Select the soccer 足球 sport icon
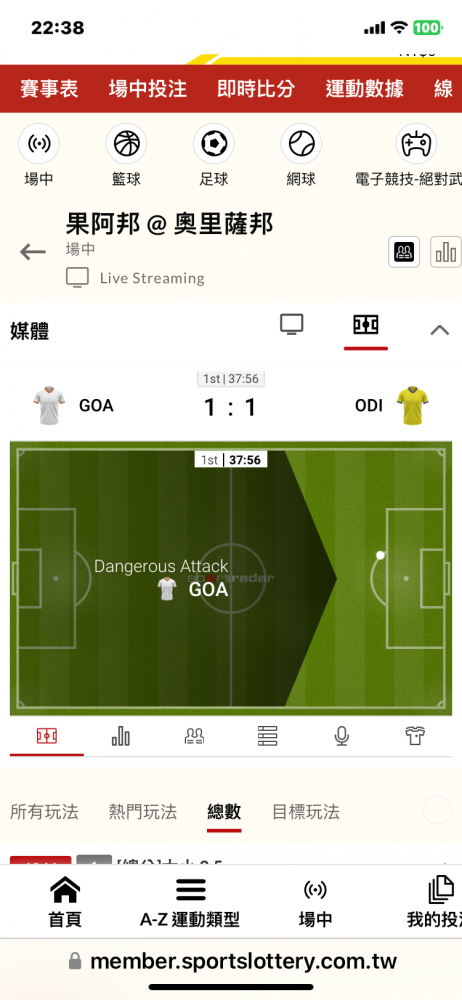 coord(214,144)
